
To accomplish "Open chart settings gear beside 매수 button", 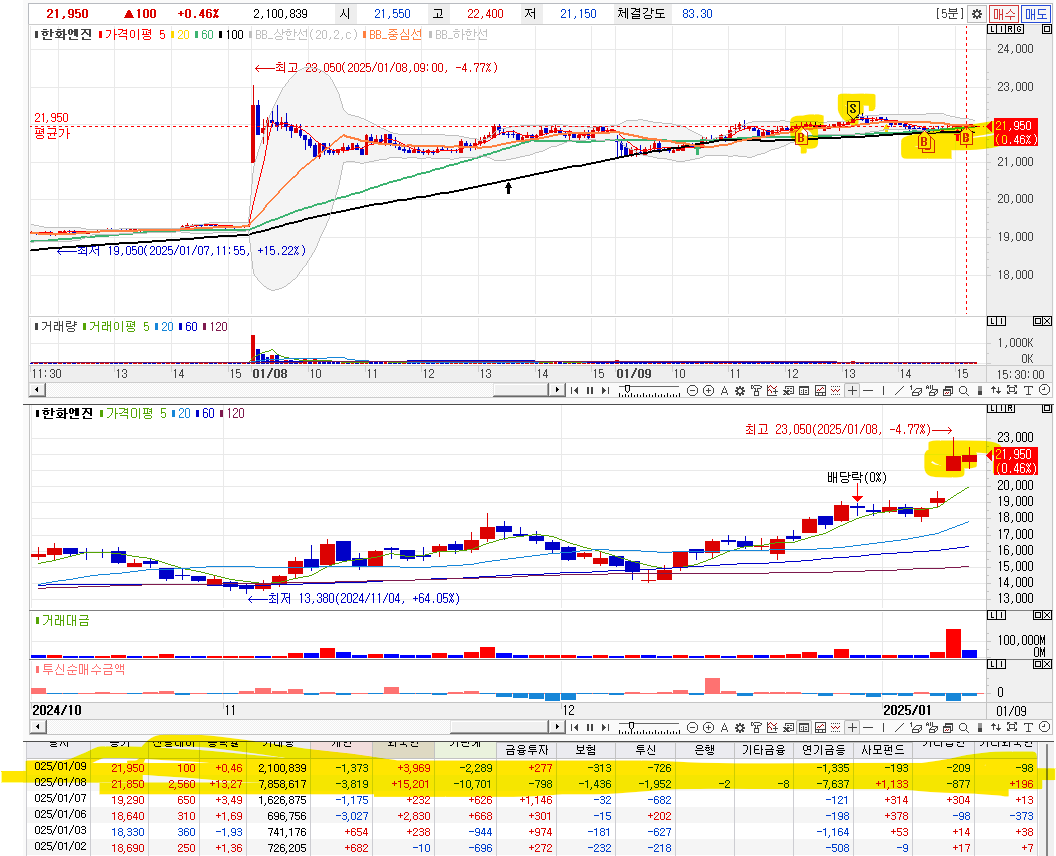I will click(x=977, y=13).
